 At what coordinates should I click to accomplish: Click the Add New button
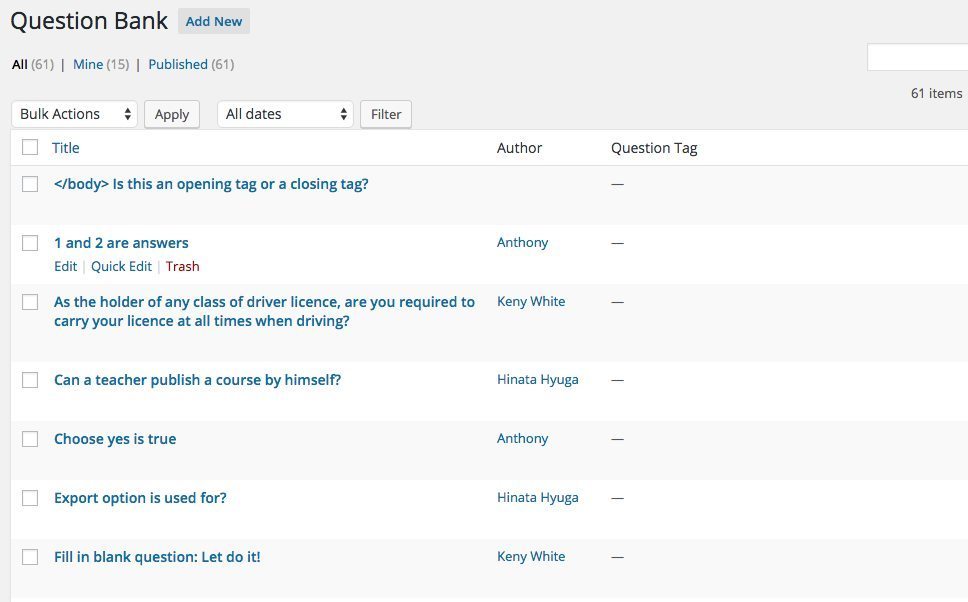(214, 21)
